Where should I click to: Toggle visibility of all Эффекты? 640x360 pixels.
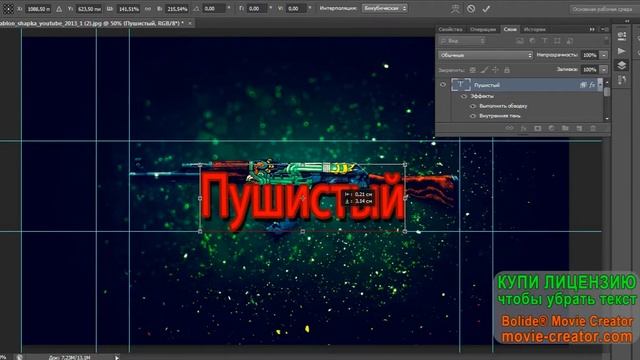464,96
